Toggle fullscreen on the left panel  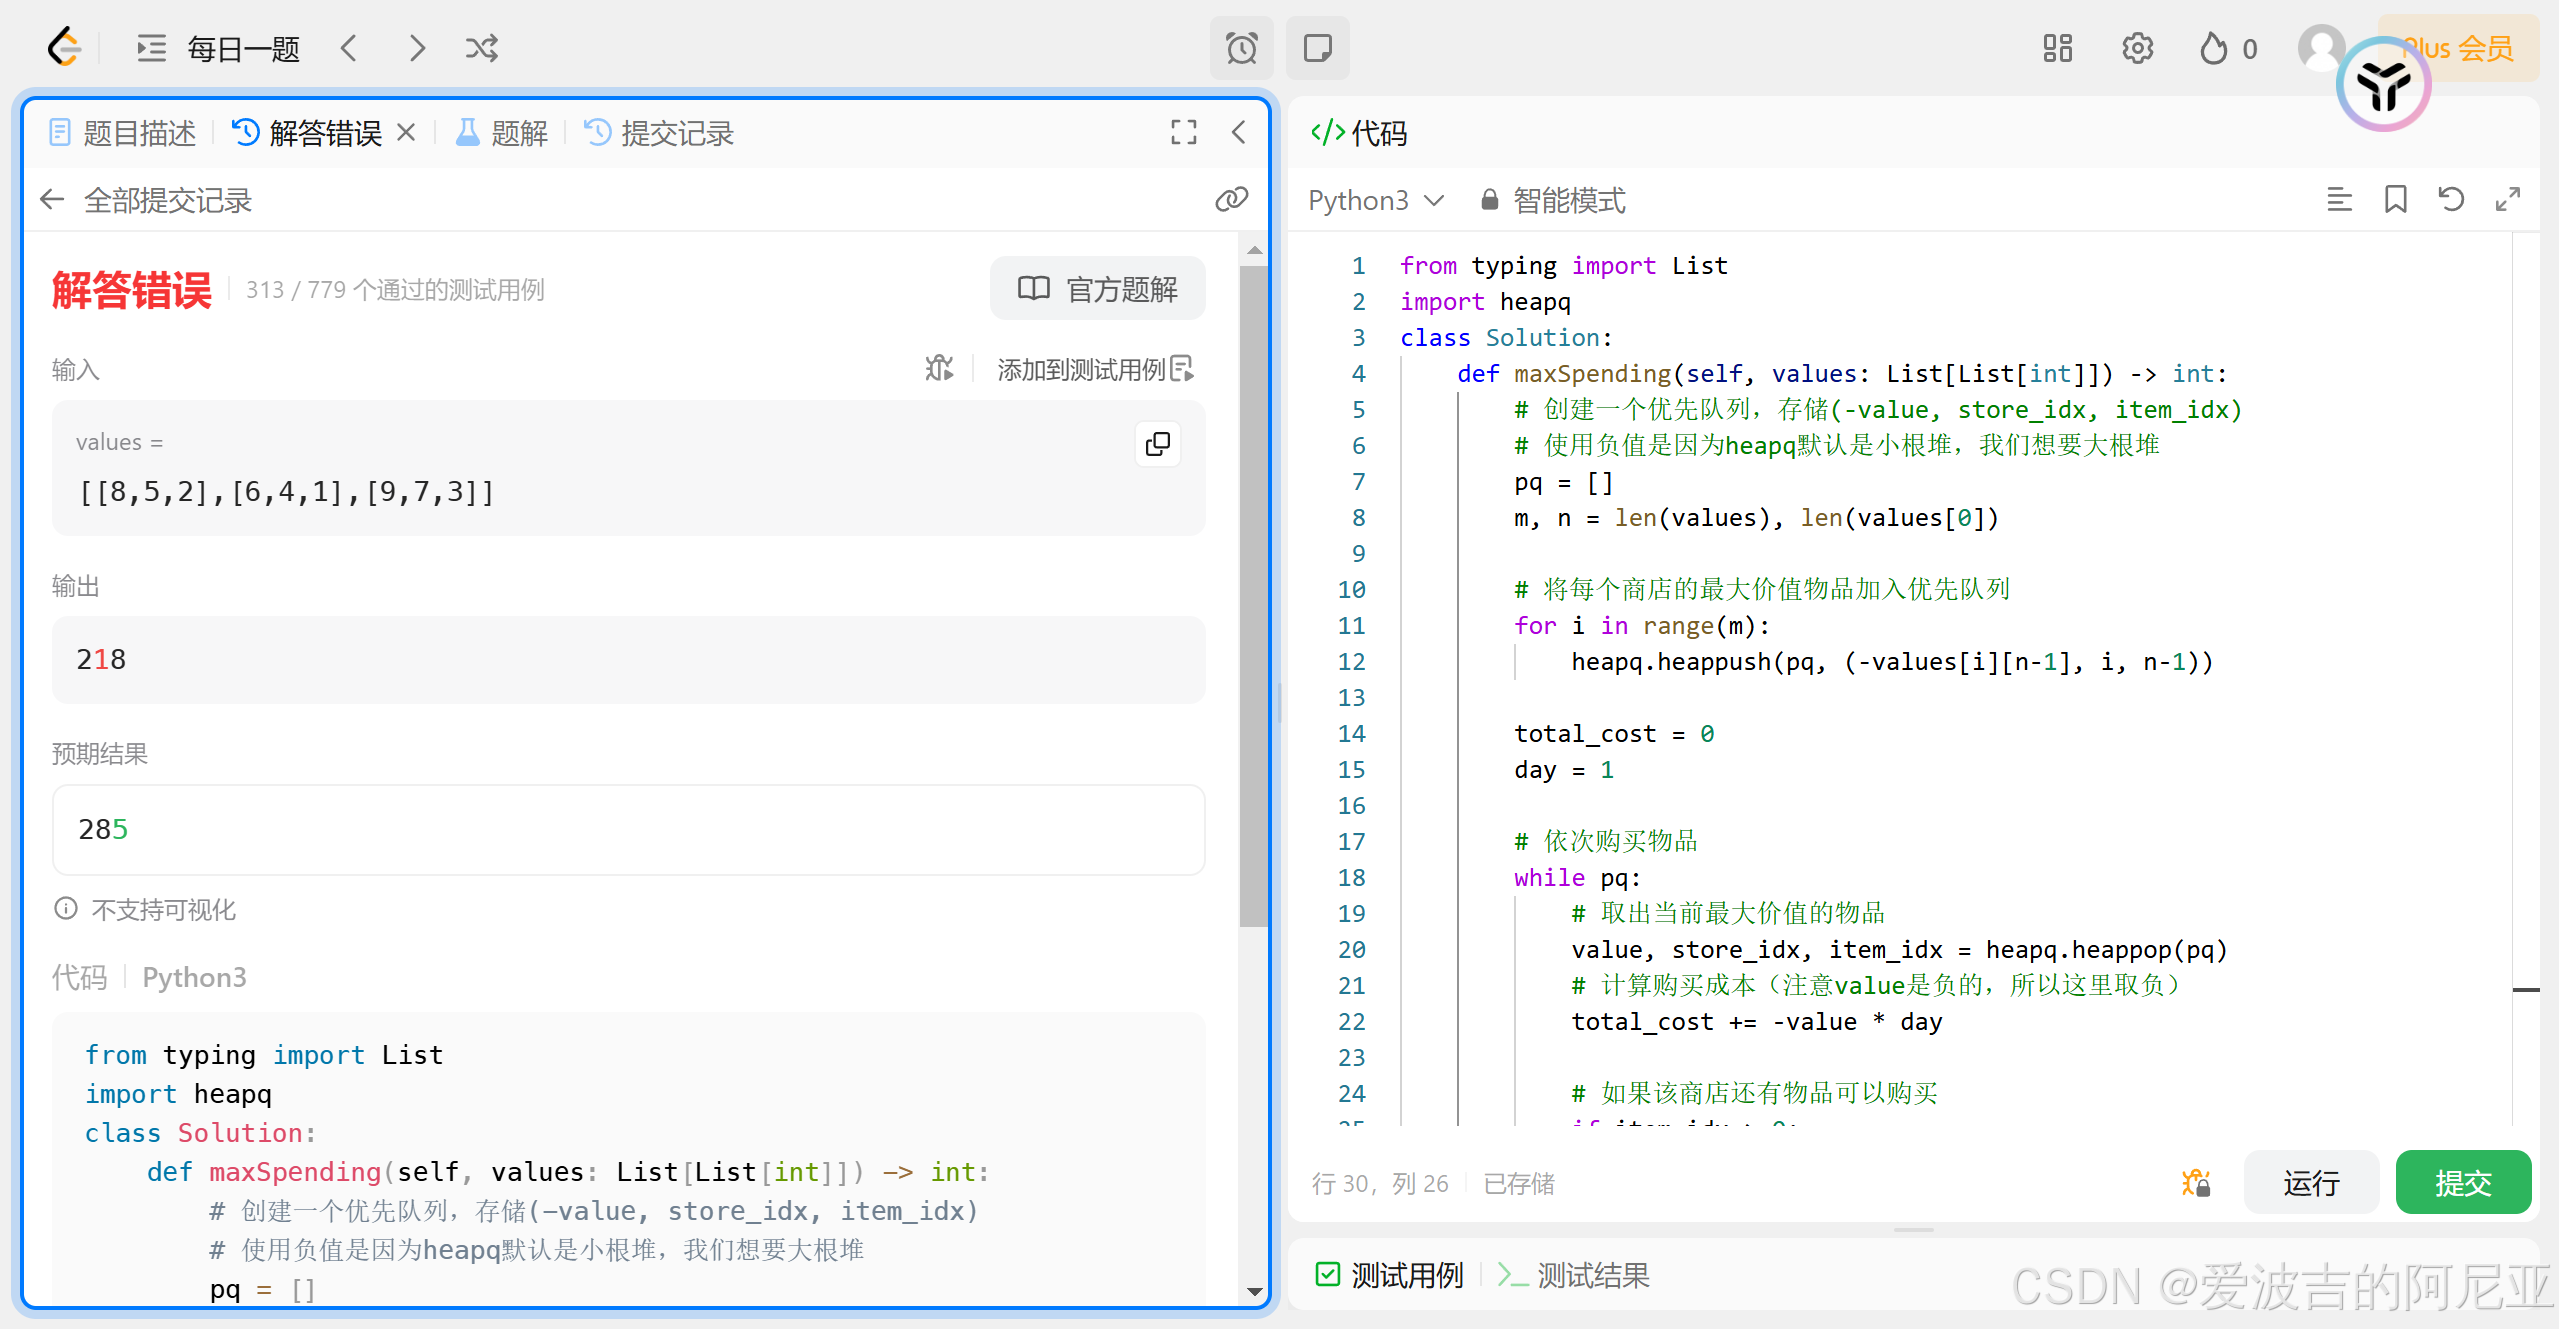[x=1184, y=132]
